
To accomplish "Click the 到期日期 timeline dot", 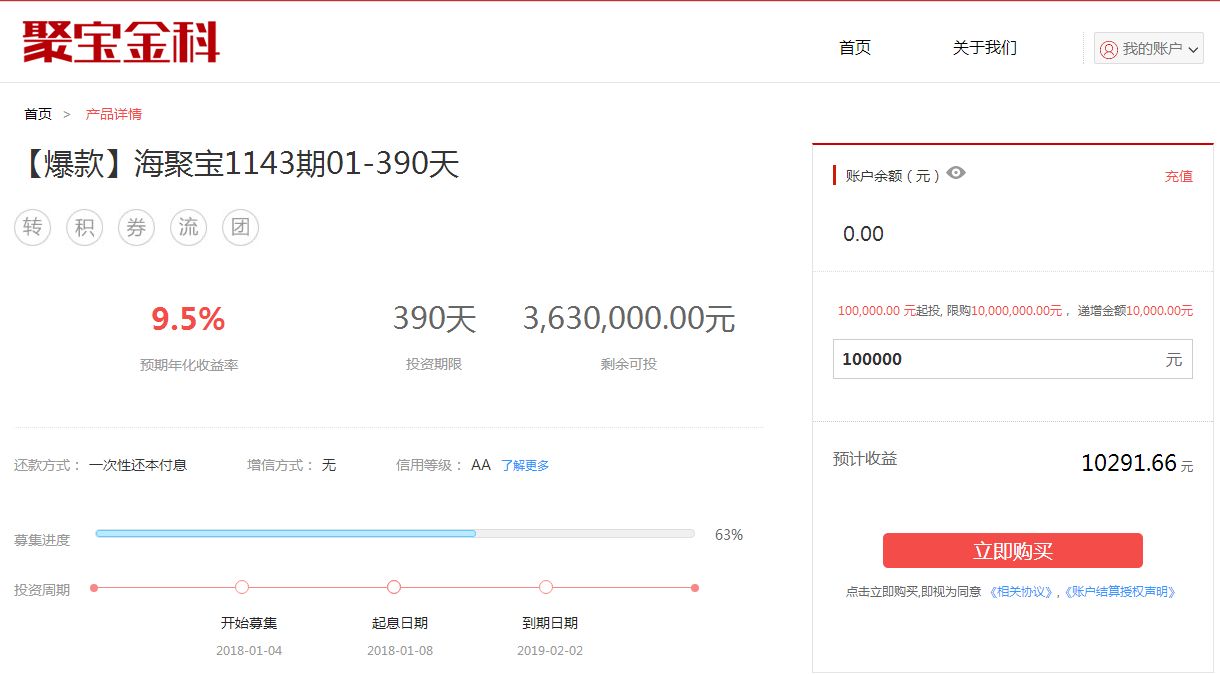I will point(545,587).
